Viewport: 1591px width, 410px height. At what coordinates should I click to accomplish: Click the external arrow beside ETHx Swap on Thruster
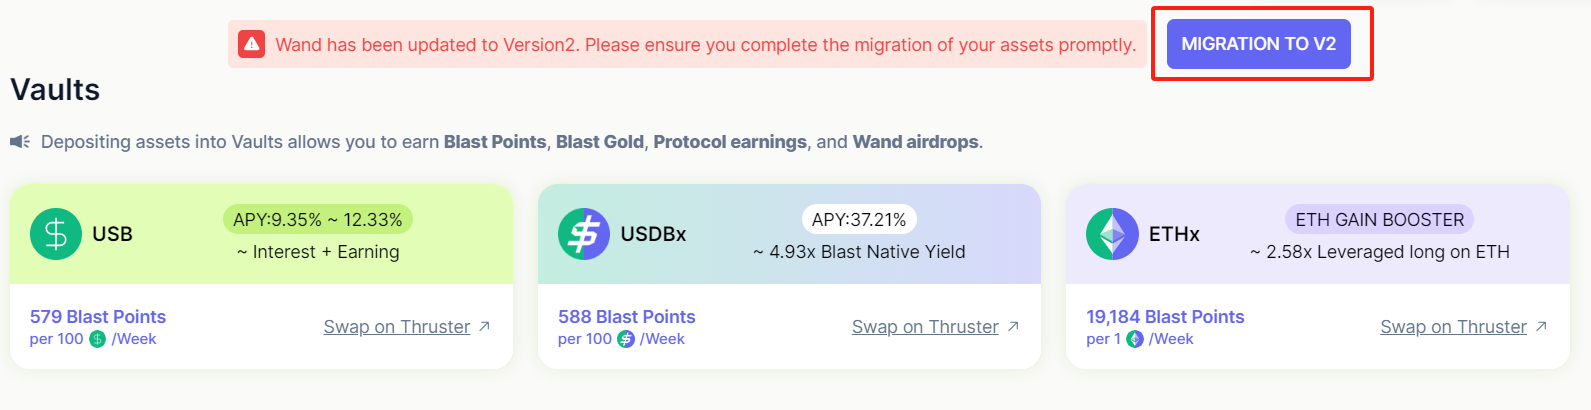[x=1541, y=327]
